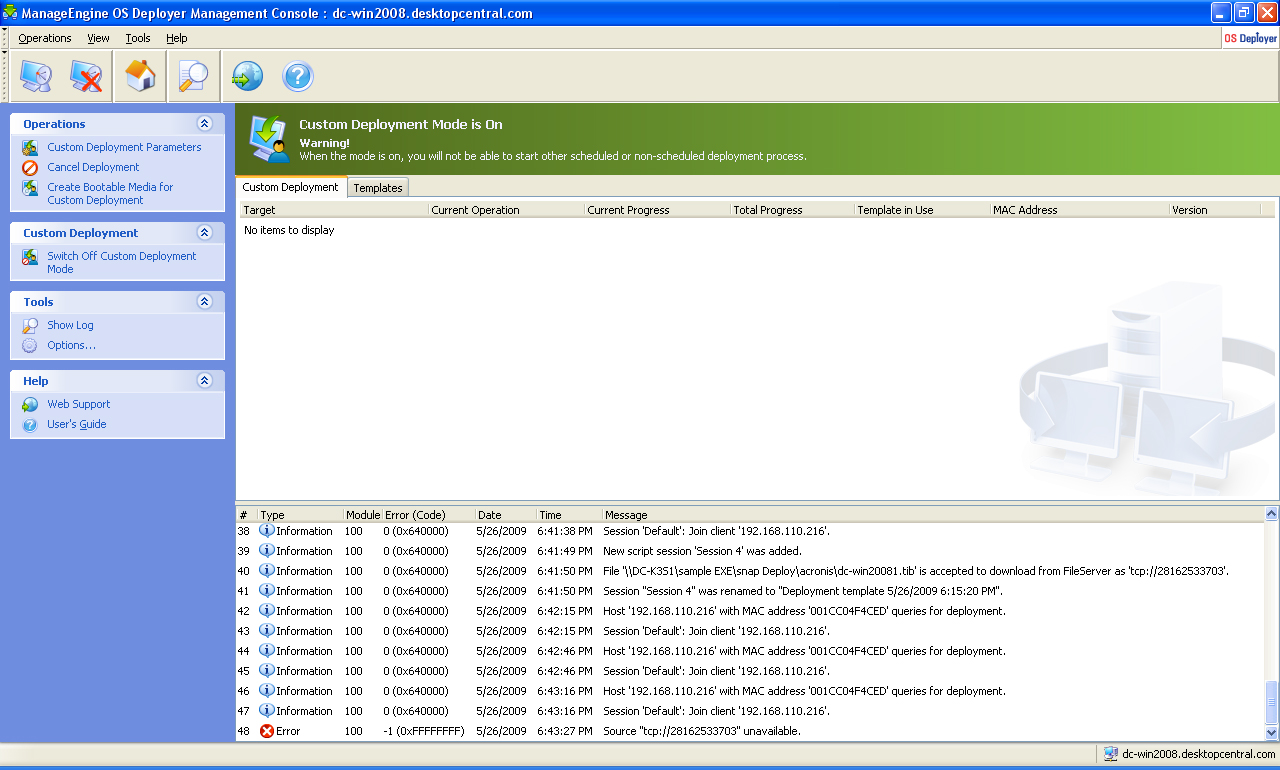This screenshot has height=770, width=1280.
Task: Collapse the Help sidebar panel
Action: point(205,381)
